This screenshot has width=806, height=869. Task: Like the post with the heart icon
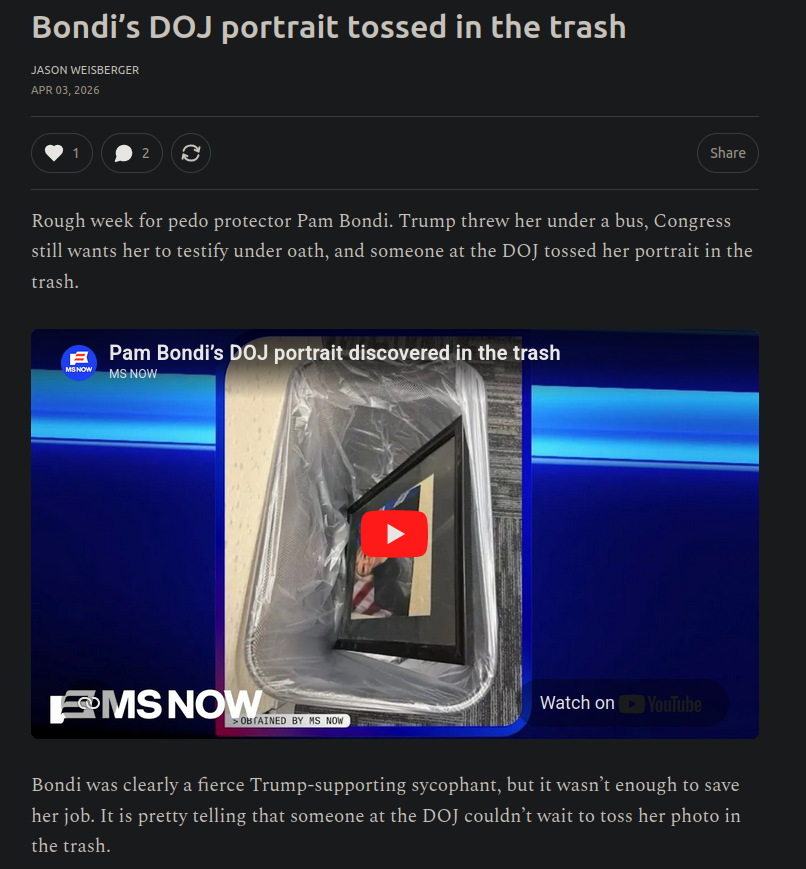click(54, 153)
